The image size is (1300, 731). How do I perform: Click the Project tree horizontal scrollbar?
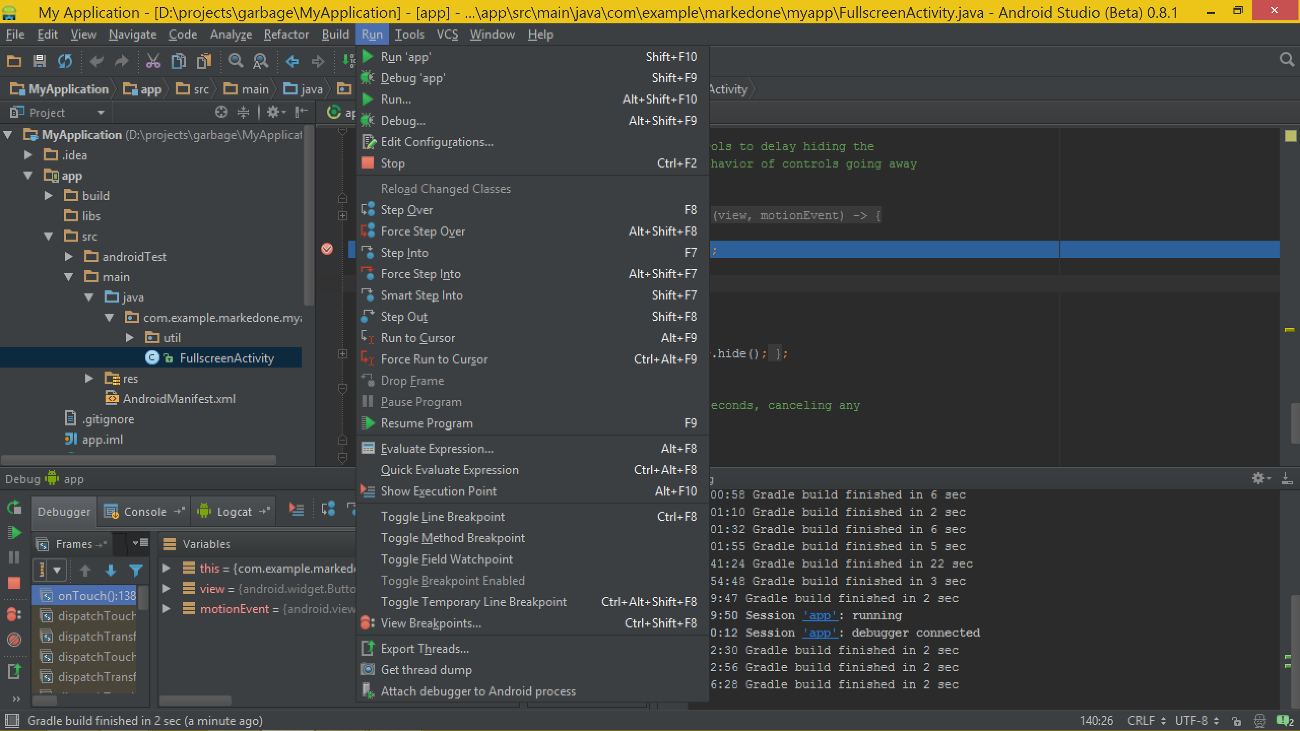click(x=139, y=461)
